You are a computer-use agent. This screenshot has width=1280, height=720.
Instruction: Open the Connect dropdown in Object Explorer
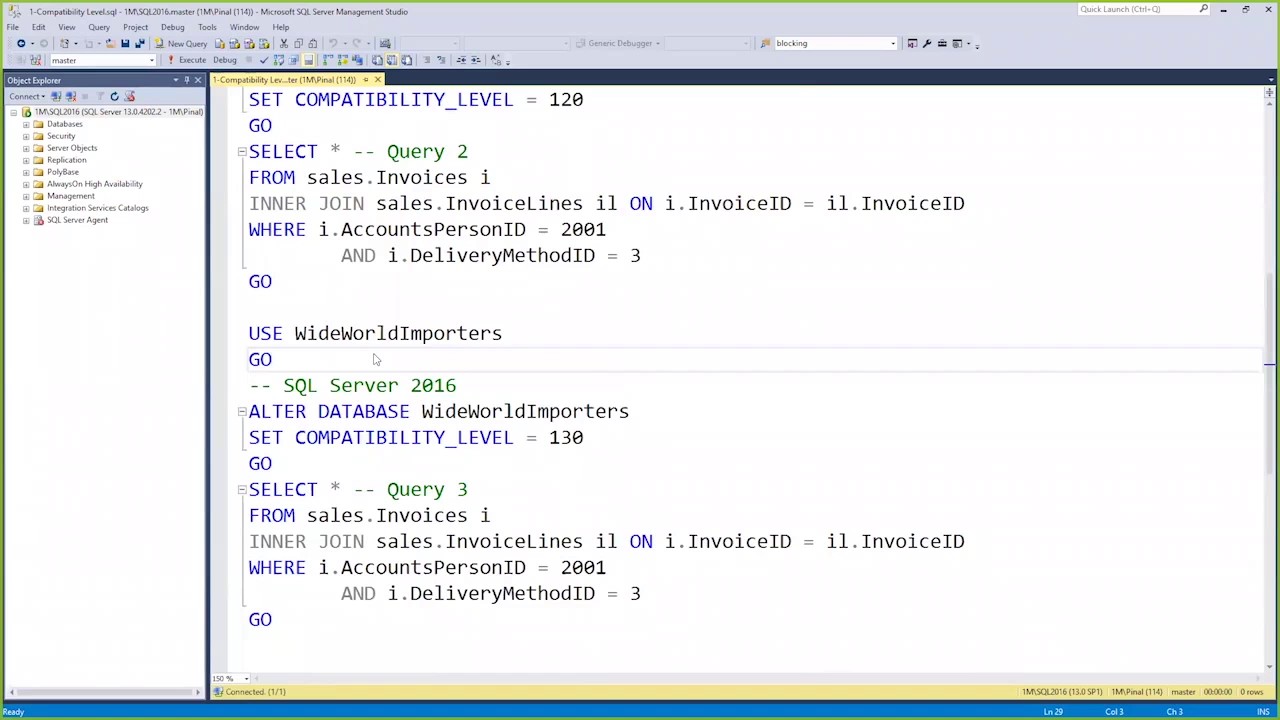[x=28, y=96]
